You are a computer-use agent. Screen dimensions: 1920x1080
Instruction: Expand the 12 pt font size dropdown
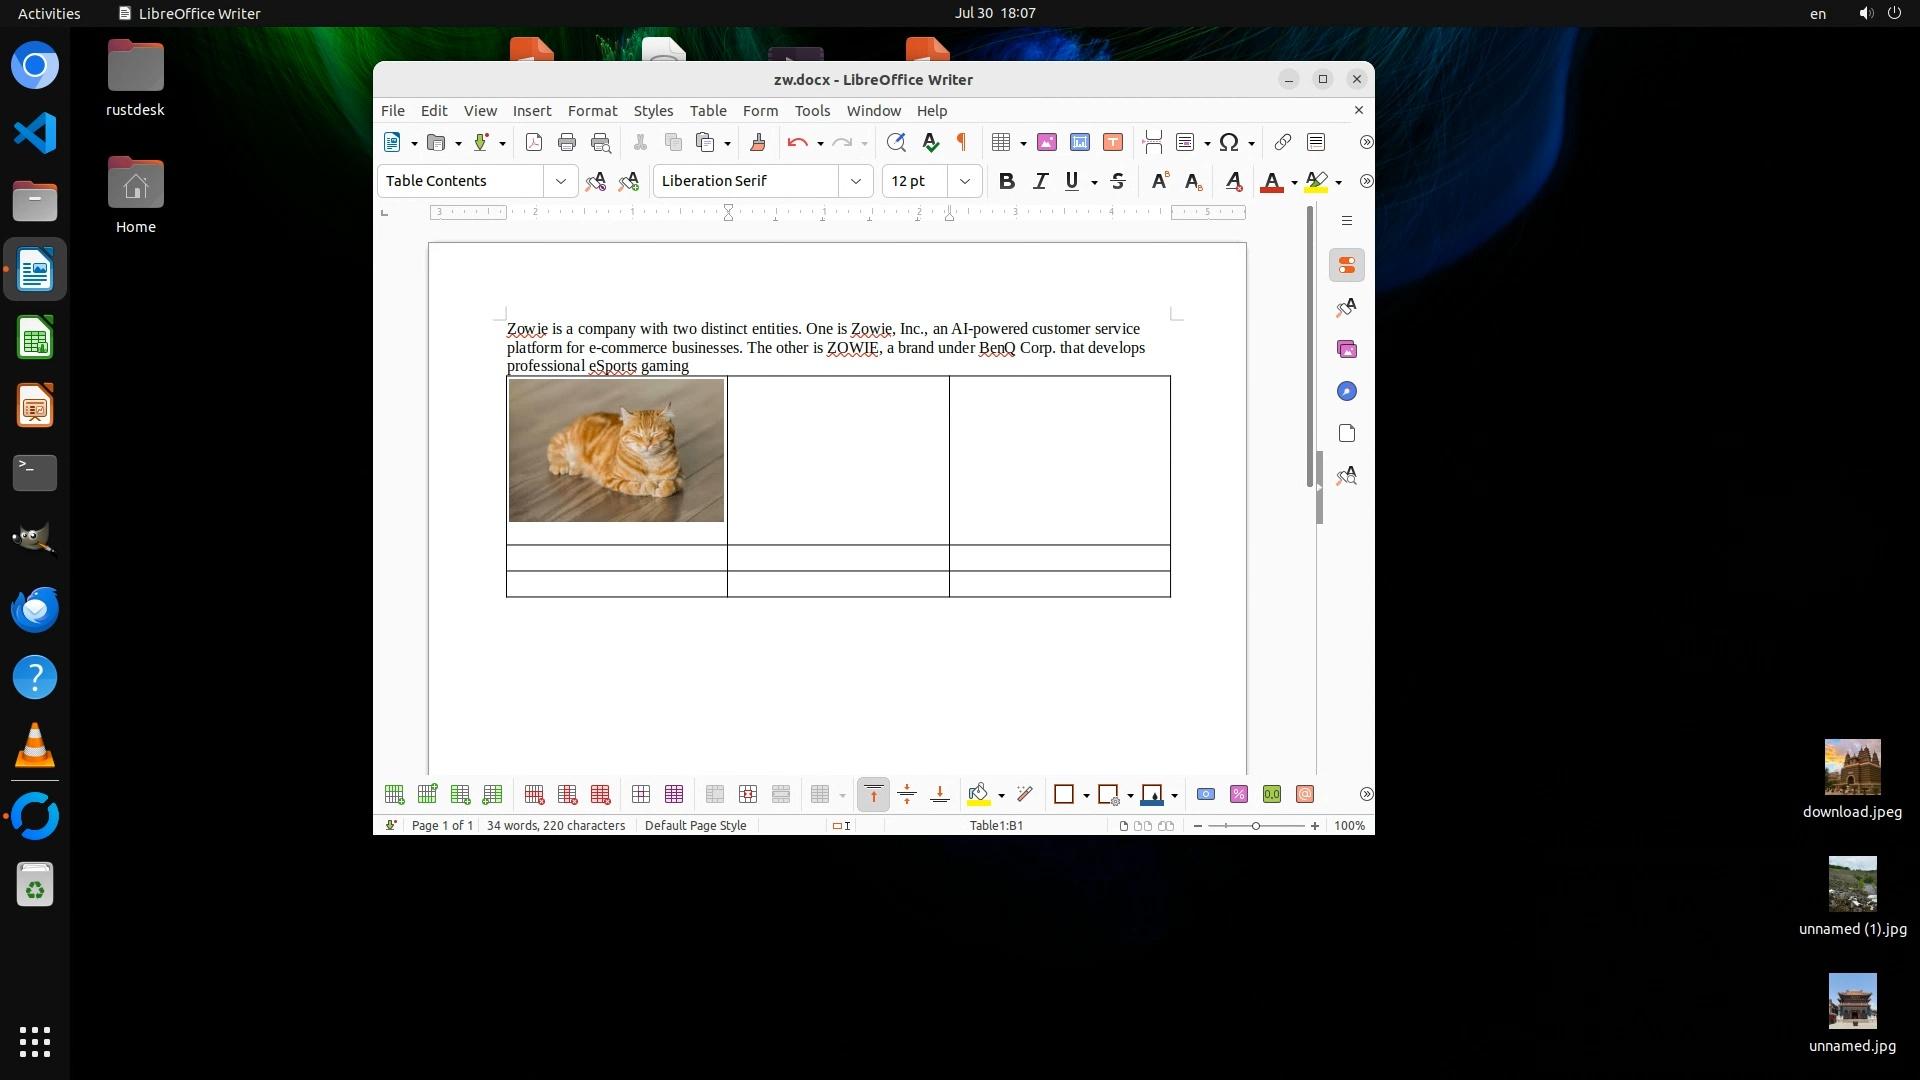pyautogui.click(x=964, y=181)
